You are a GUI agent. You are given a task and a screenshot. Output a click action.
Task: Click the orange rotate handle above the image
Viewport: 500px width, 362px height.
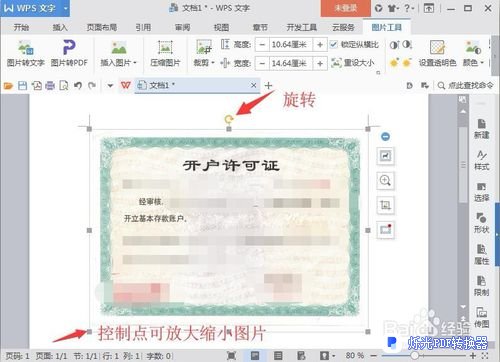tap(229, 119)
